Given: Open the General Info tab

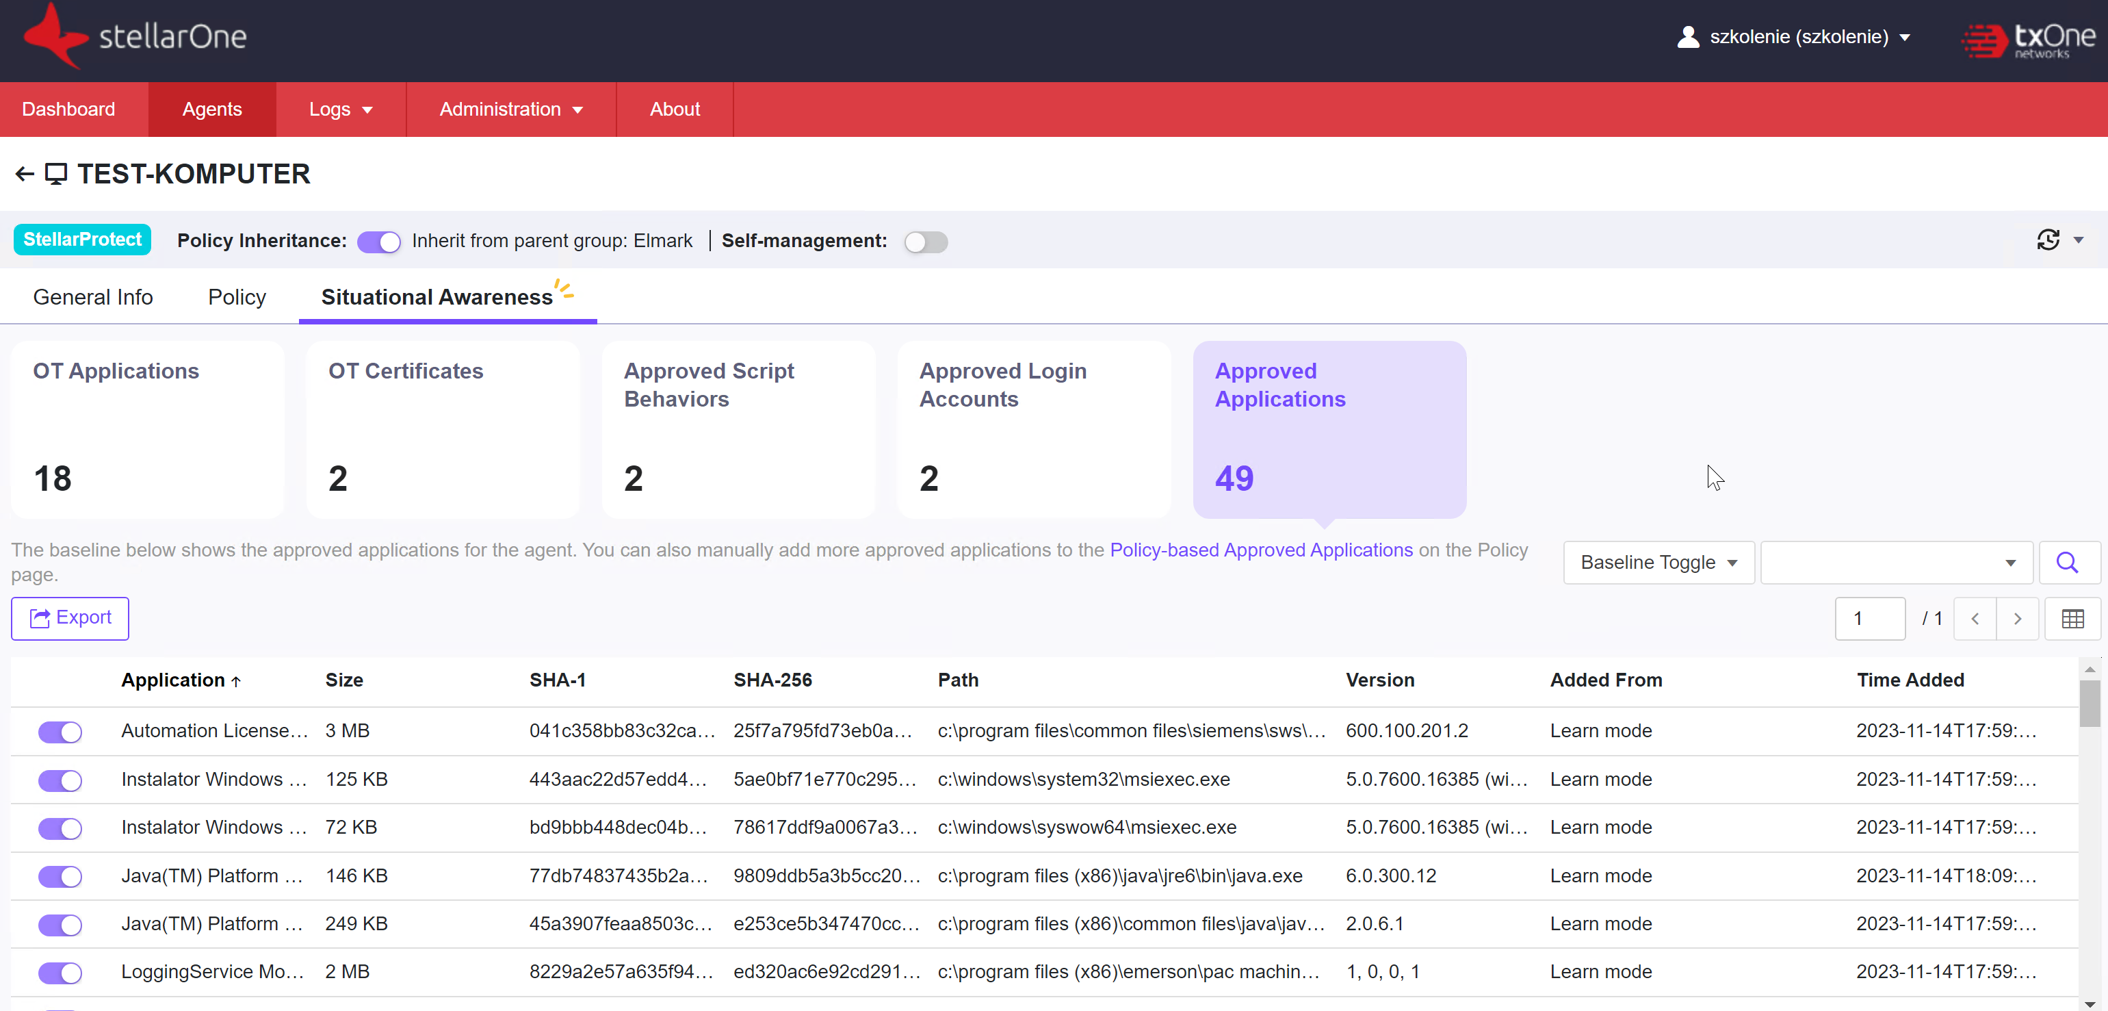Looking at the screenshot, I should click(93, 297).
